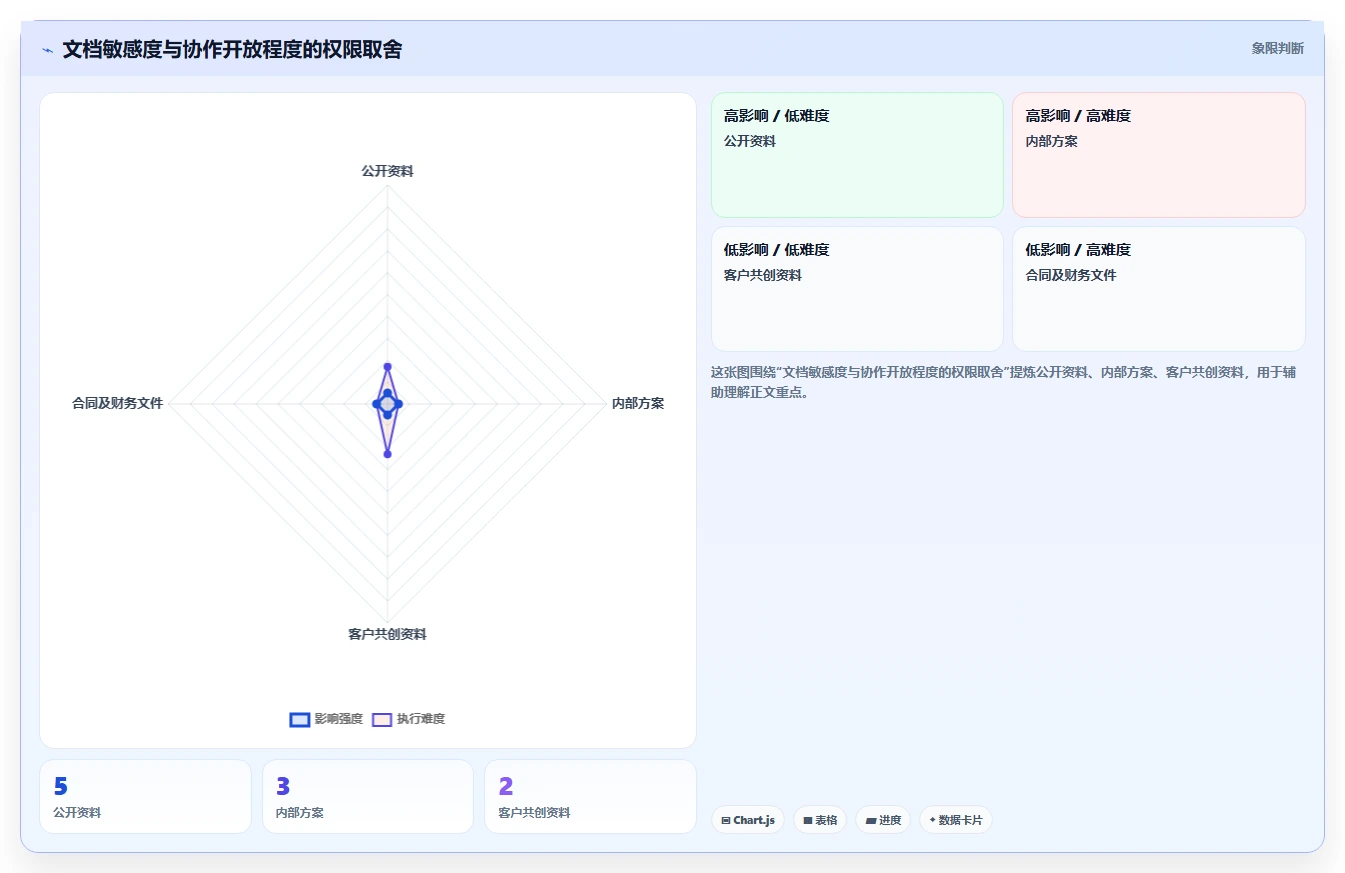The width and height of the screenshot is (1345, 873).
Task: Click the stat card showing 3 内部方案
Action: pyautogui.click(x=368, y=796)
